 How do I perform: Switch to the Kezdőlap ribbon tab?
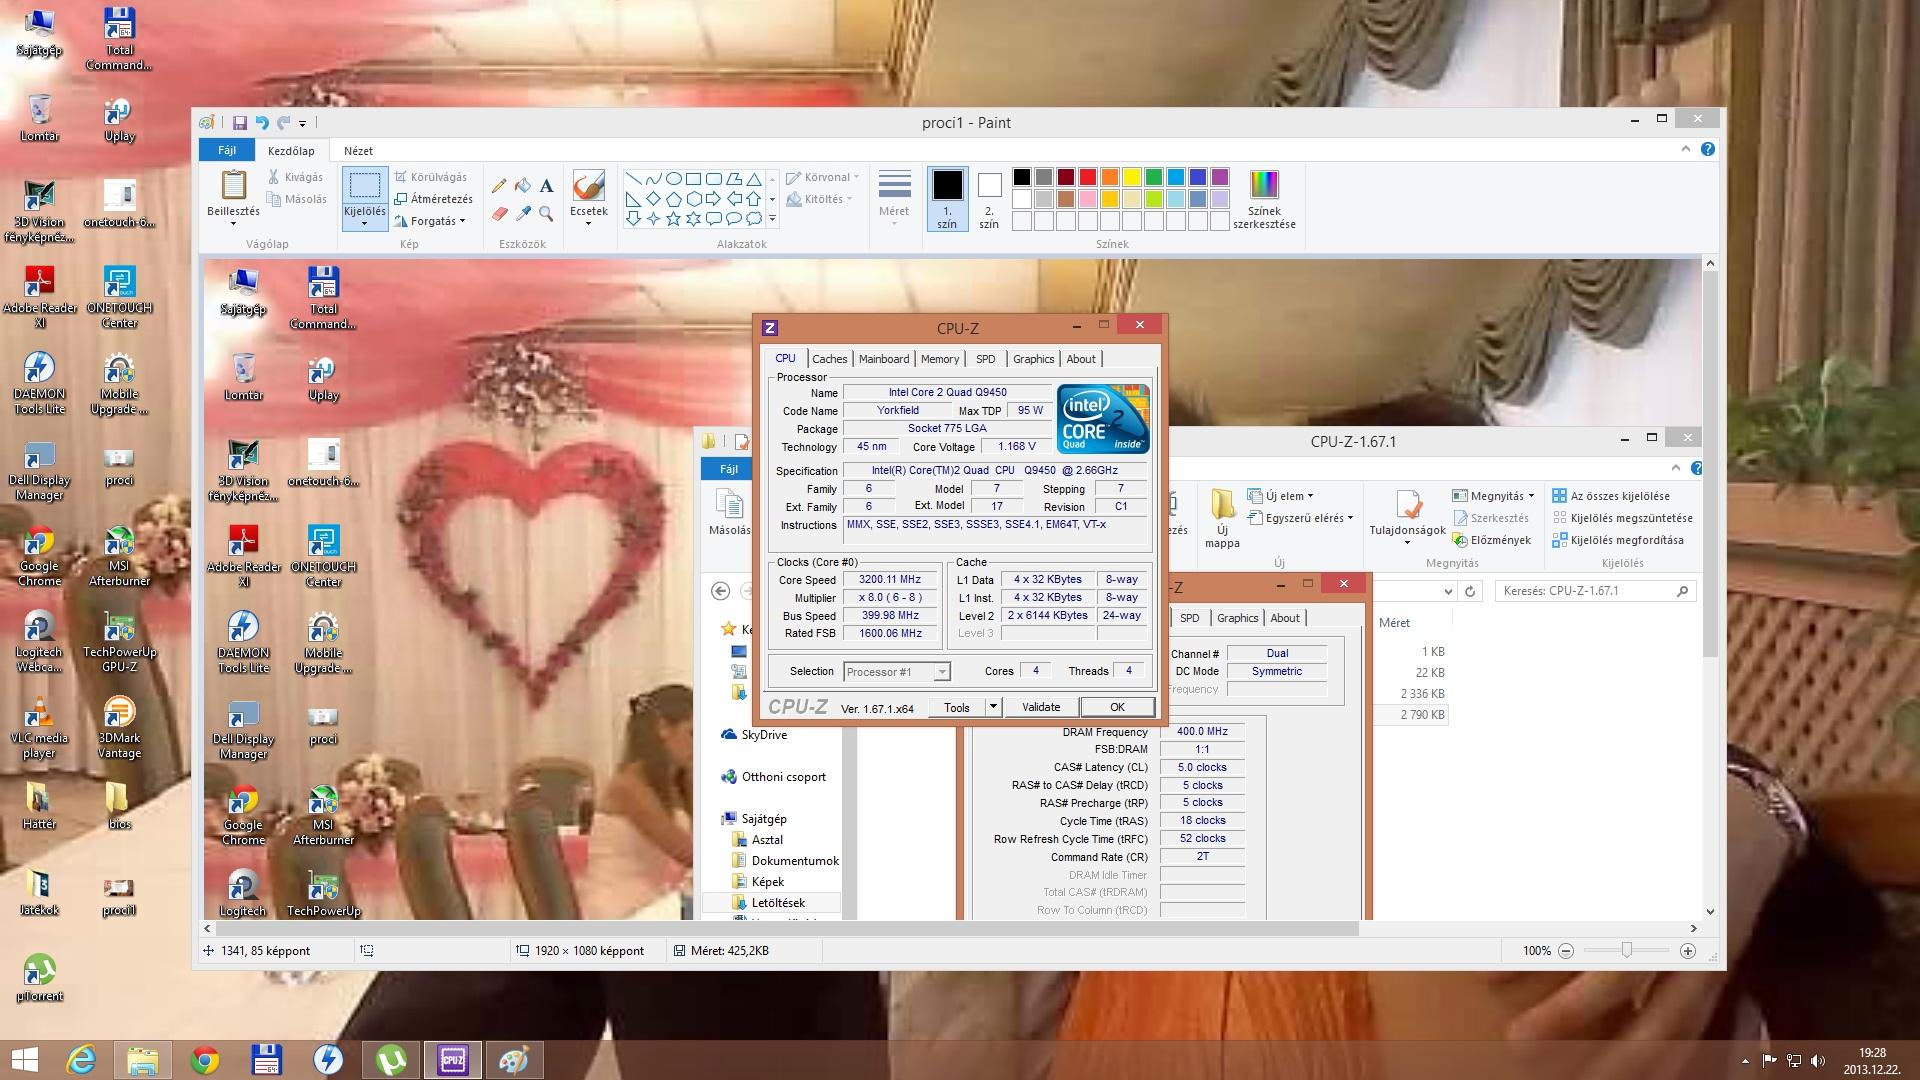click(291, 151)
